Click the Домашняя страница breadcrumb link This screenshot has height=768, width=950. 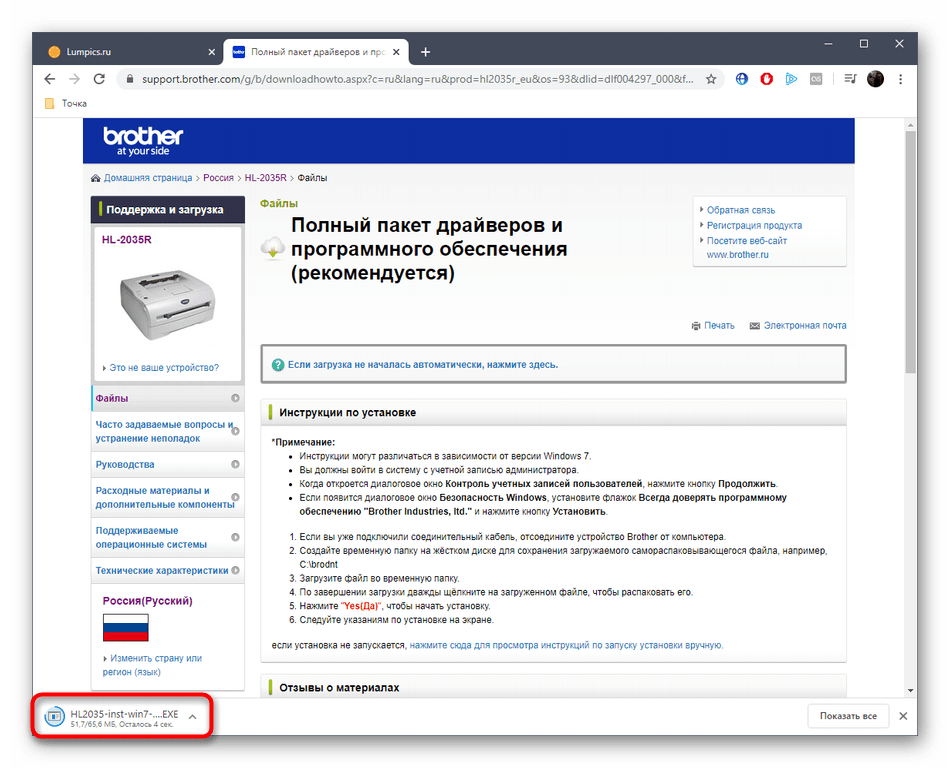(x=148, y=178)
